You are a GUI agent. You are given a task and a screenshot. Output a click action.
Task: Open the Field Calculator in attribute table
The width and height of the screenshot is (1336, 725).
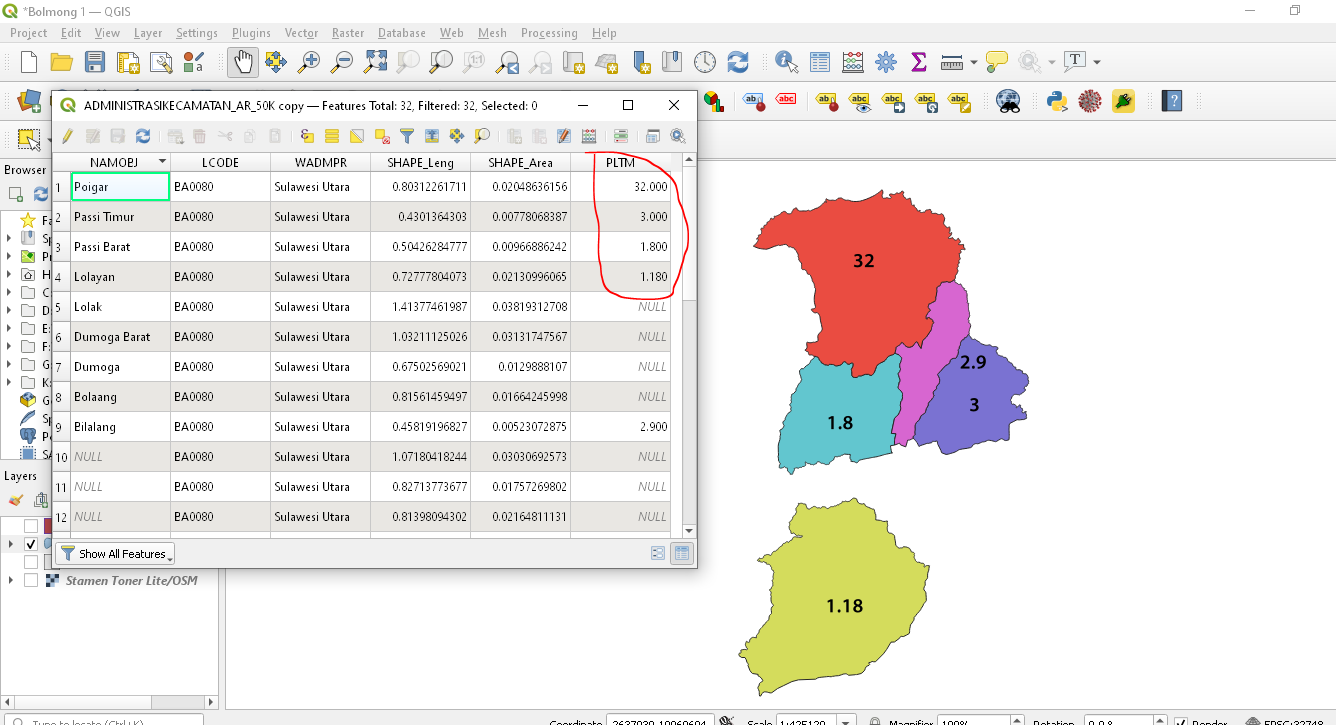click(589, 136)
